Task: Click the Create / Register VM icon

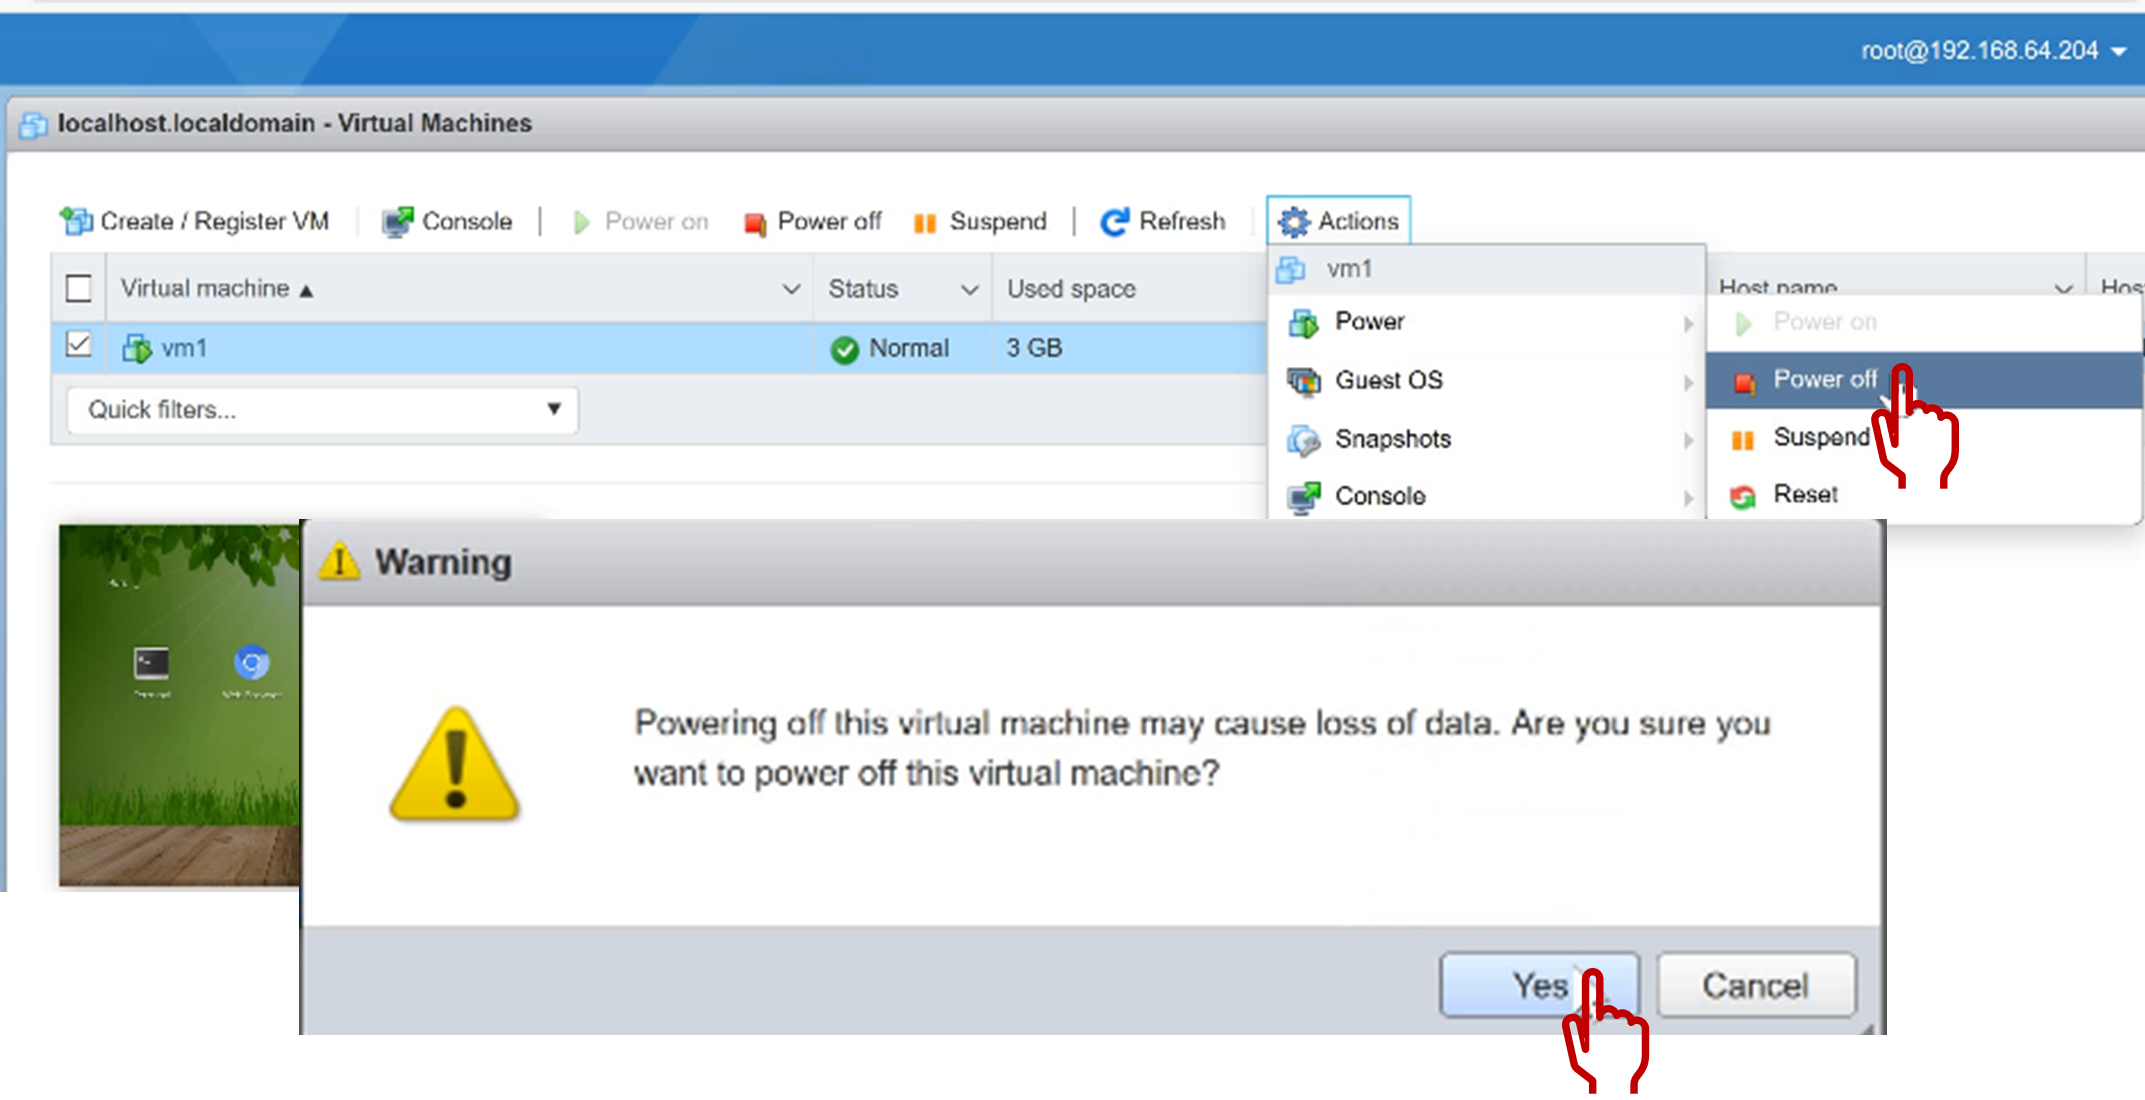Action: point(76,221)
